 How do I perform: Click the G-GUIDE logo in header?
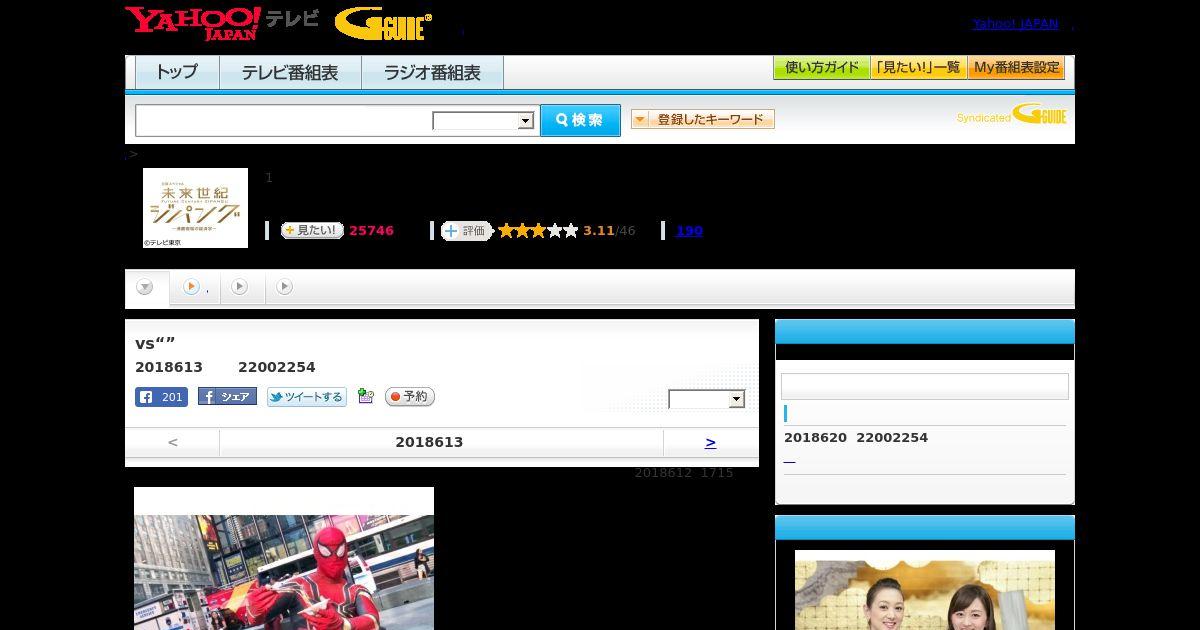[383, 24]
